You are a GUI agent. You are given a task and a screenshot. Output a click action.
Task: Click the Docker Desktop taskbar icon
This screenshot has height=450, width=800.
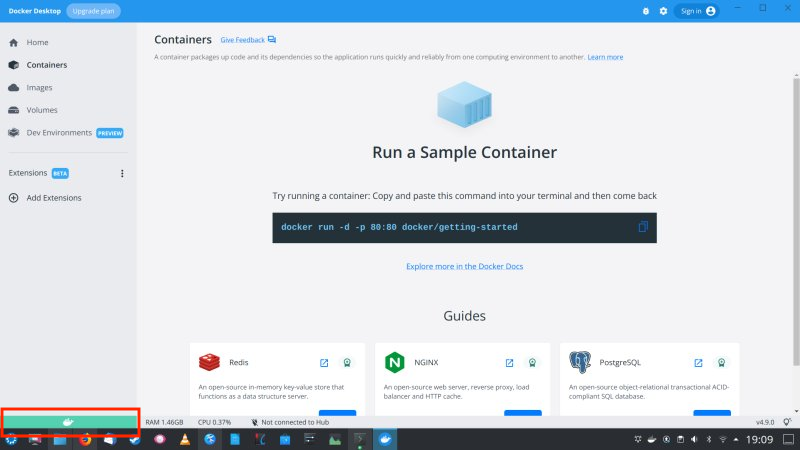pos(385,439)
